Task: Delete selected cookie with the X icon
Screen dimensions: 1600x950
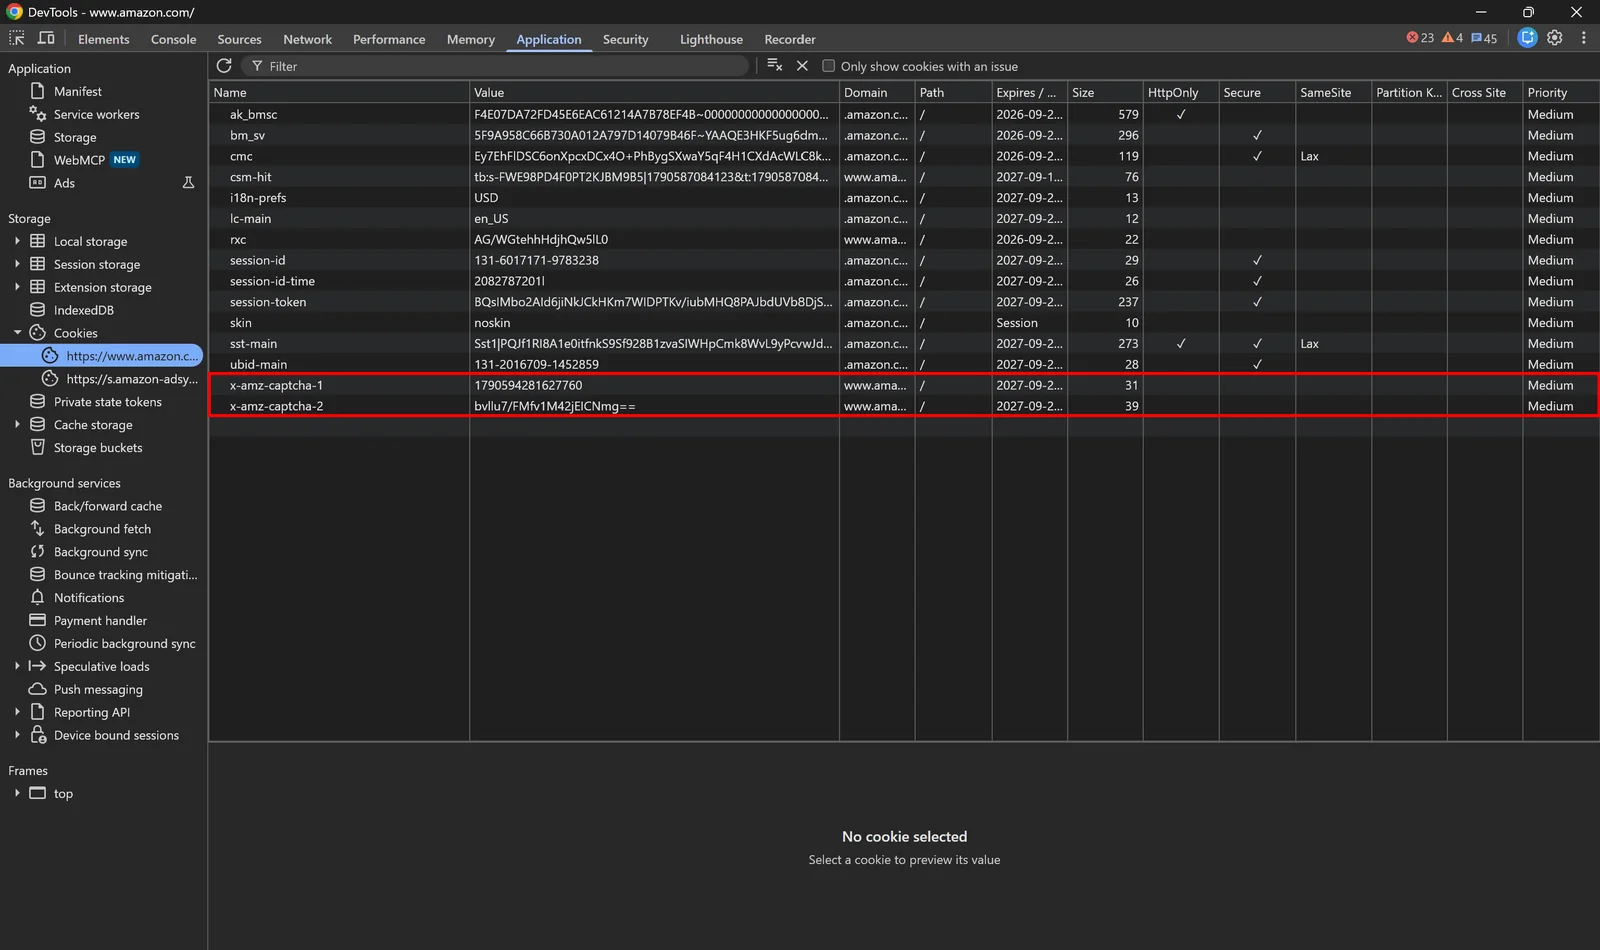Action: [802, 66]
